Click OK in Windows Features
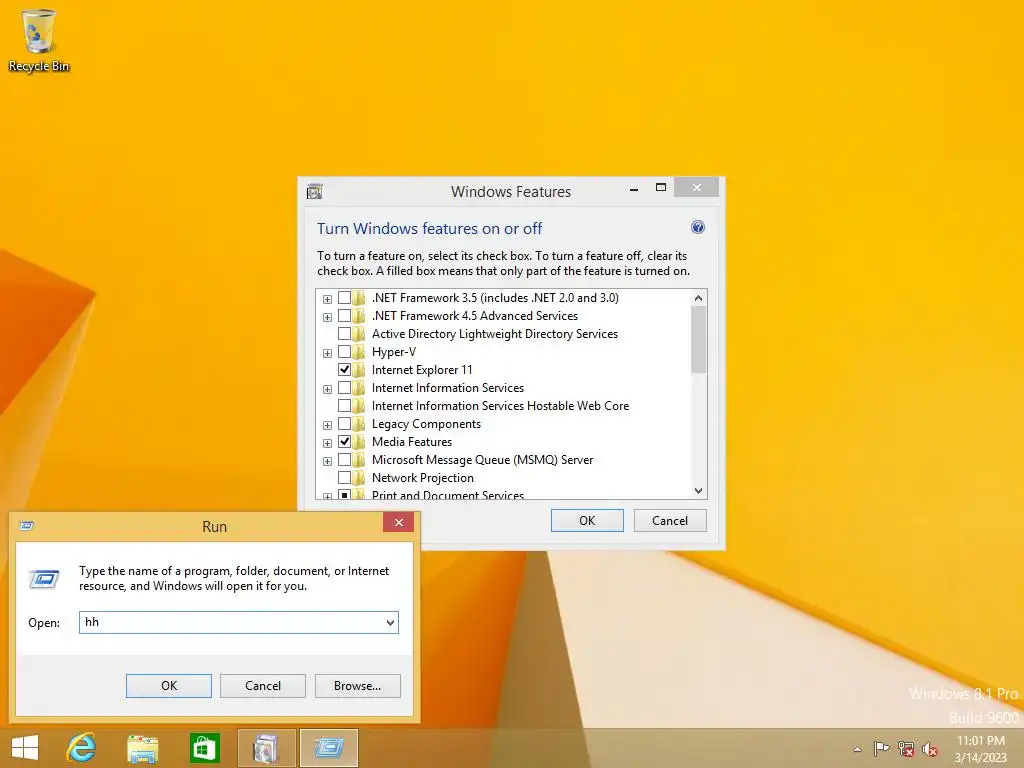The width and height of the screenshot is (1024, 768). click(x=587, y=520)
